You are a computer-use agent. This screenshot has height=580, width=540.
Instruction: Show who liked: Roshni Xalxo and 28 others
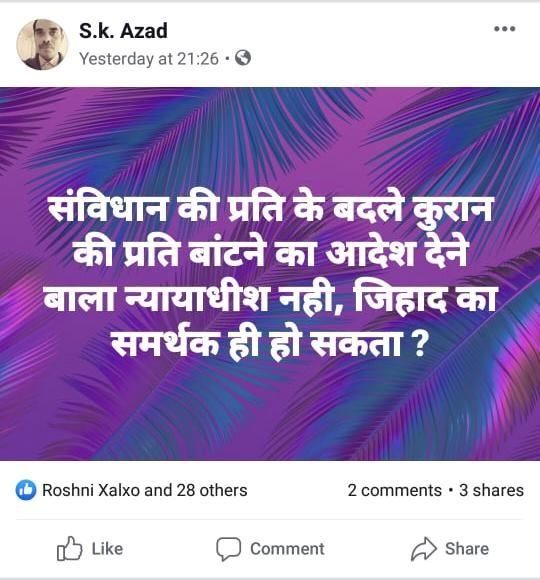pos(145,490)
